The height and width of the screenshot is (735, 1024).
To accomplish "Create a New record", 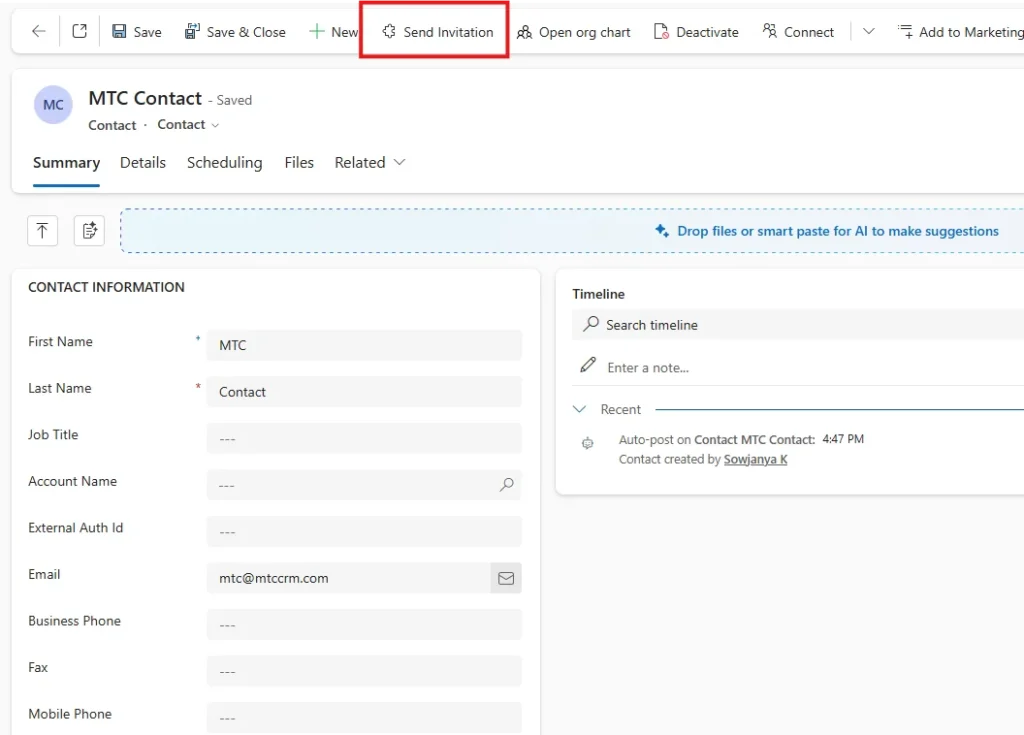I will (333, 32).
